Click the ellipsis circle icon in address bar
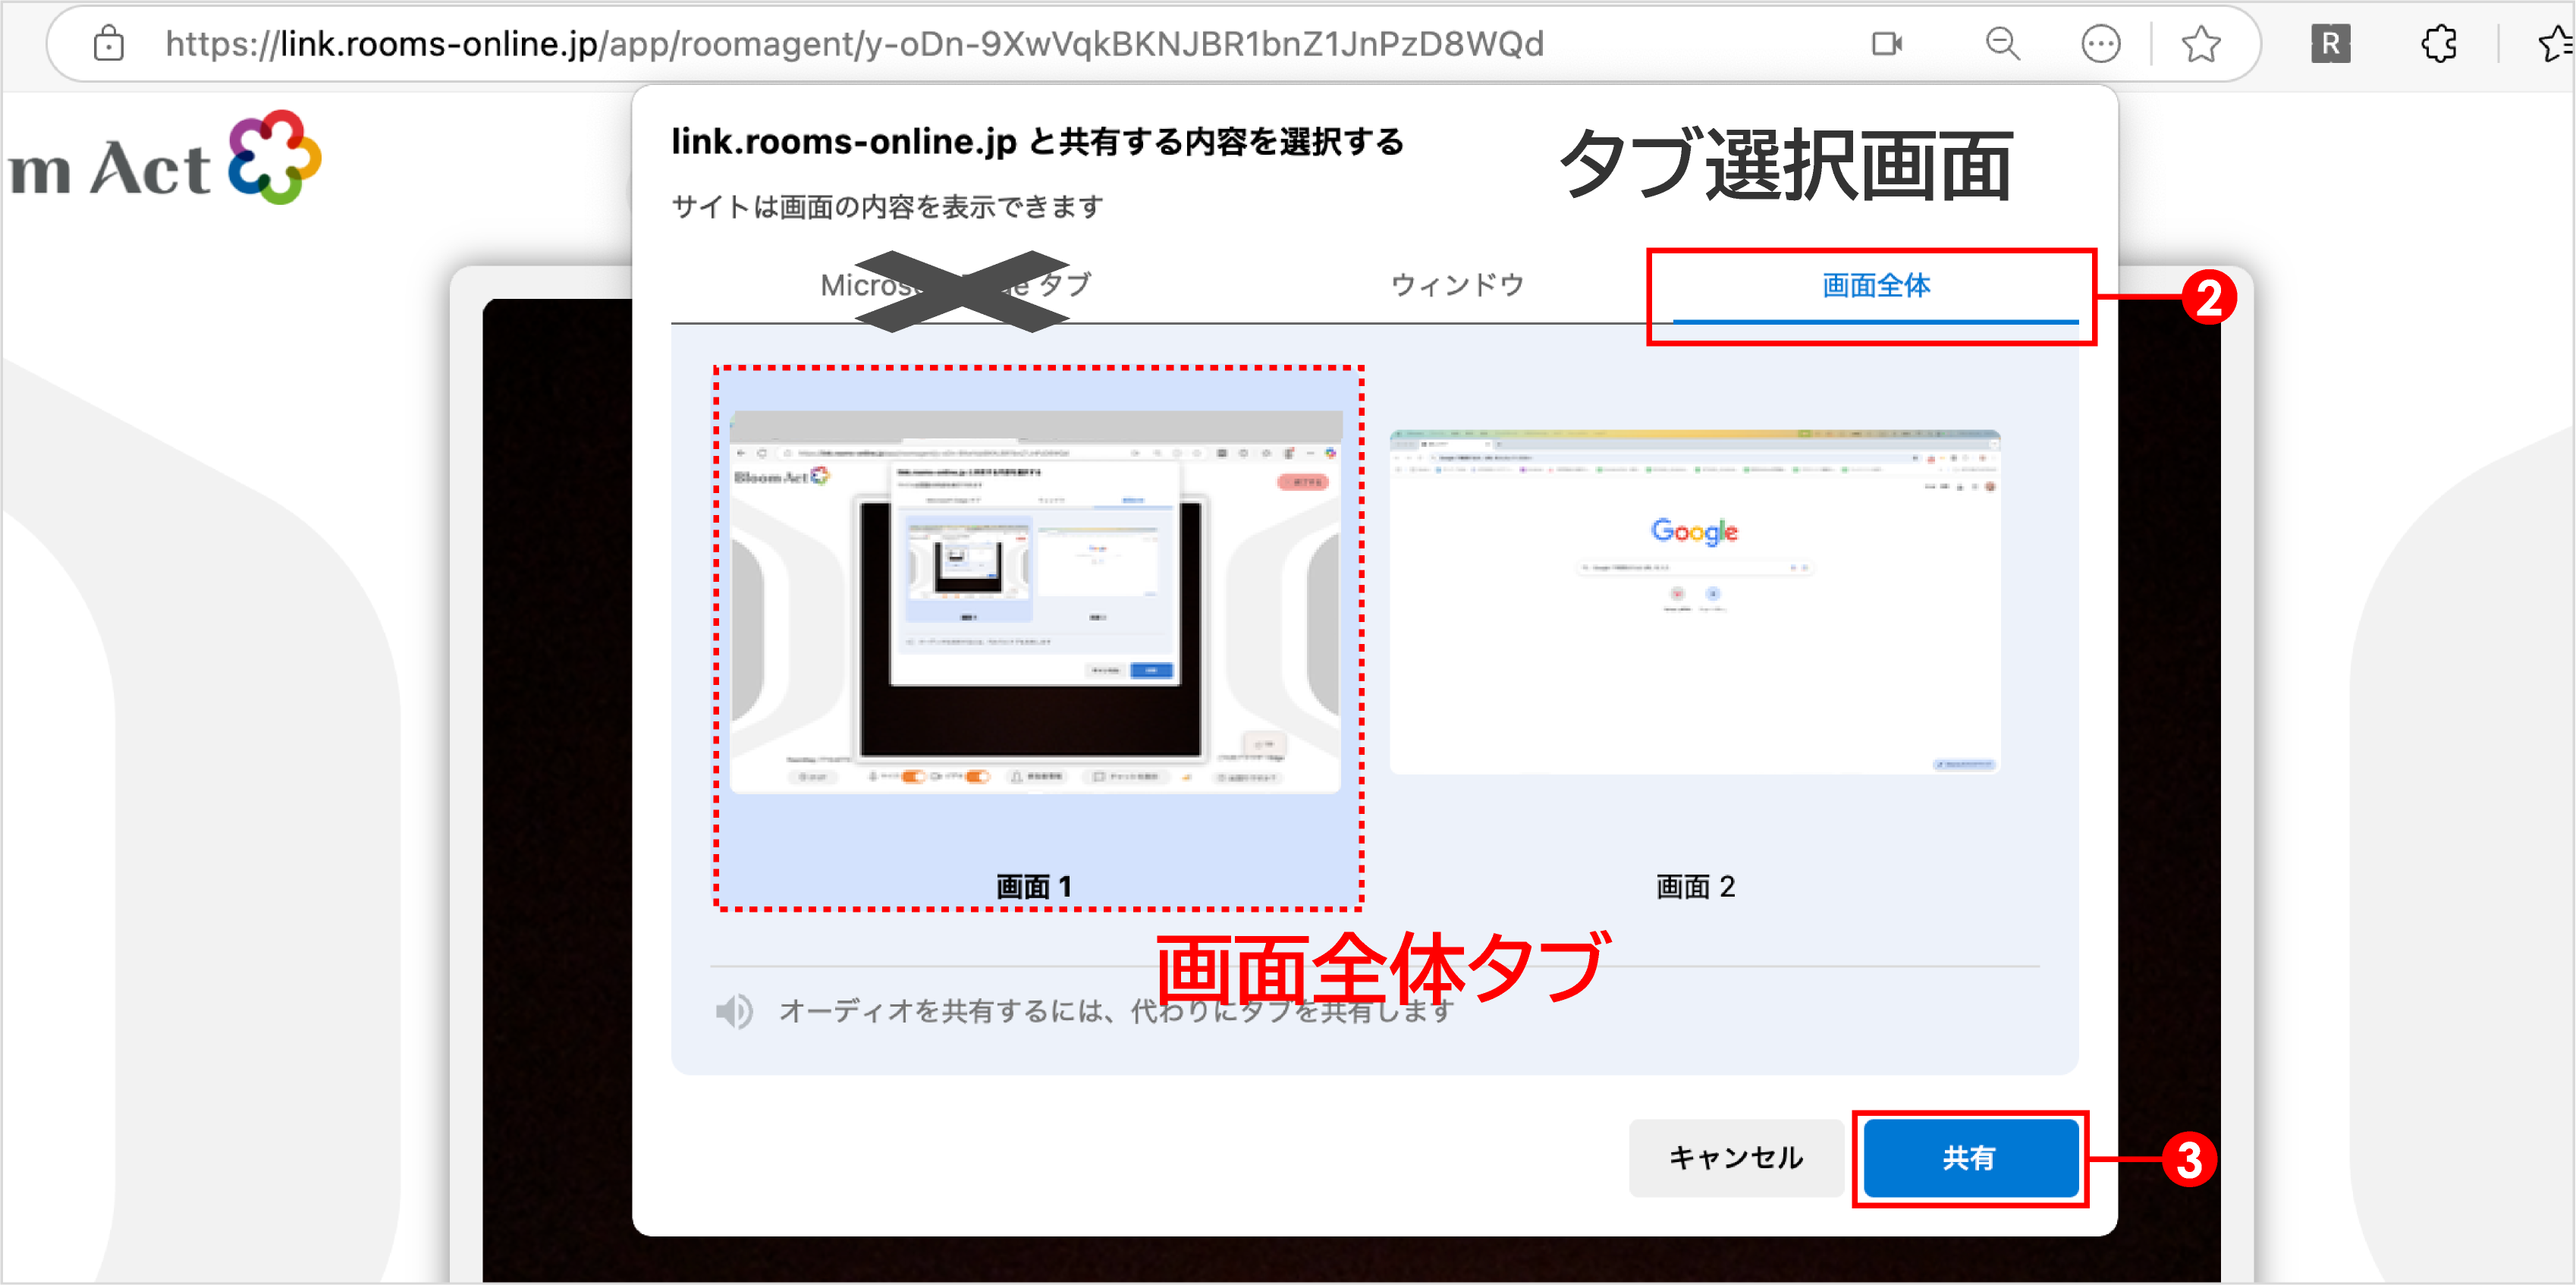2576x1285 pixels. [2101, 44]
